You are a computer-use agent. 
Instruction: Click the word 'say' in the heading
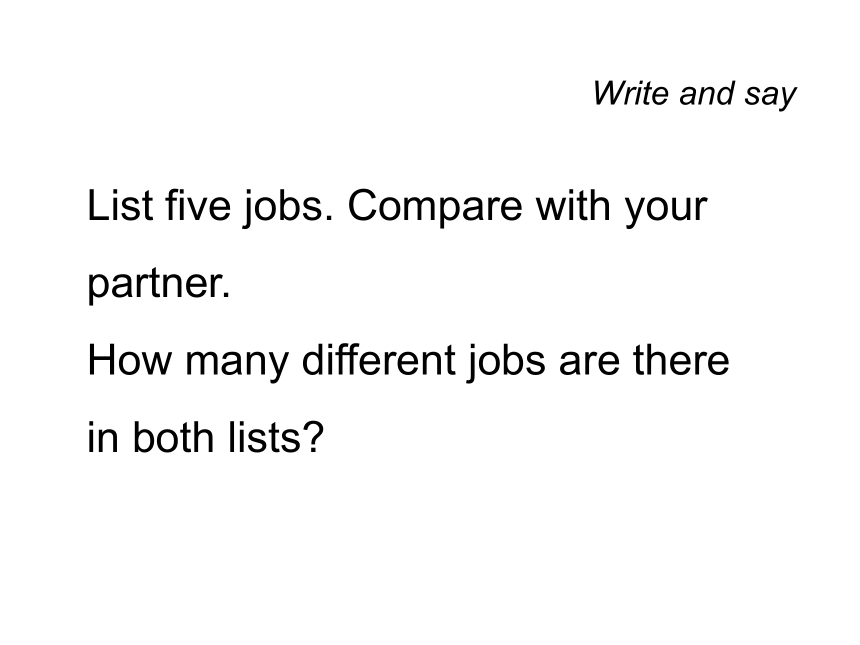click(770, 97)
